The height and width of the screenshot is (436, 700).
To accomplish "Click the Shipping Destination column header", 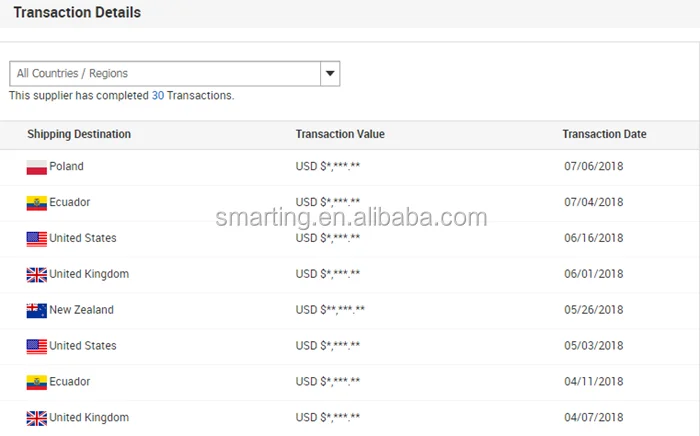I will click(x=79, y=134).
